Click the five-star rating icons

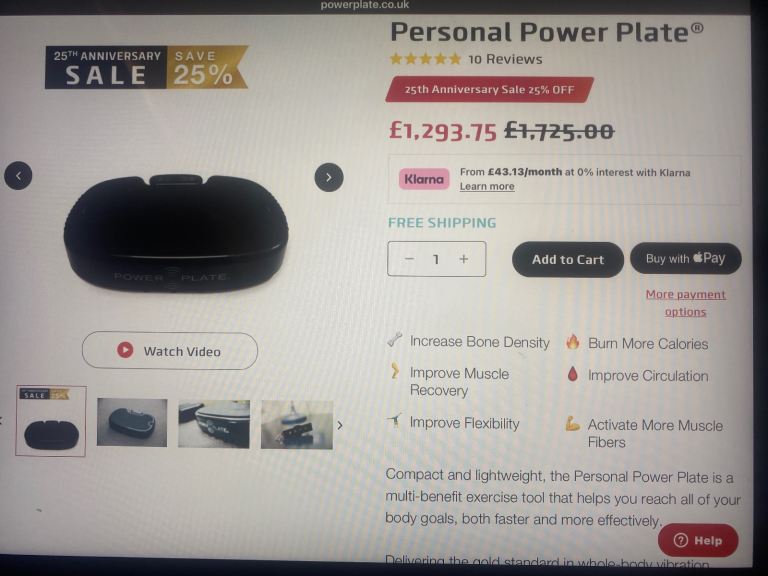click(x=425, y=59)
